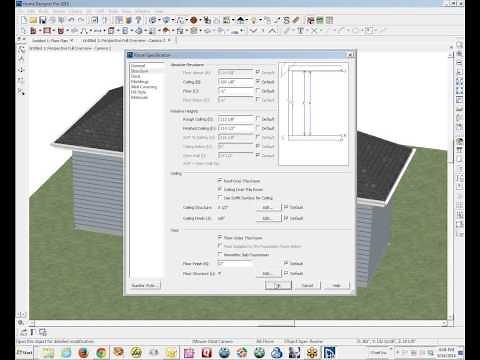Select the Text T tool icon

pos(300,31)
